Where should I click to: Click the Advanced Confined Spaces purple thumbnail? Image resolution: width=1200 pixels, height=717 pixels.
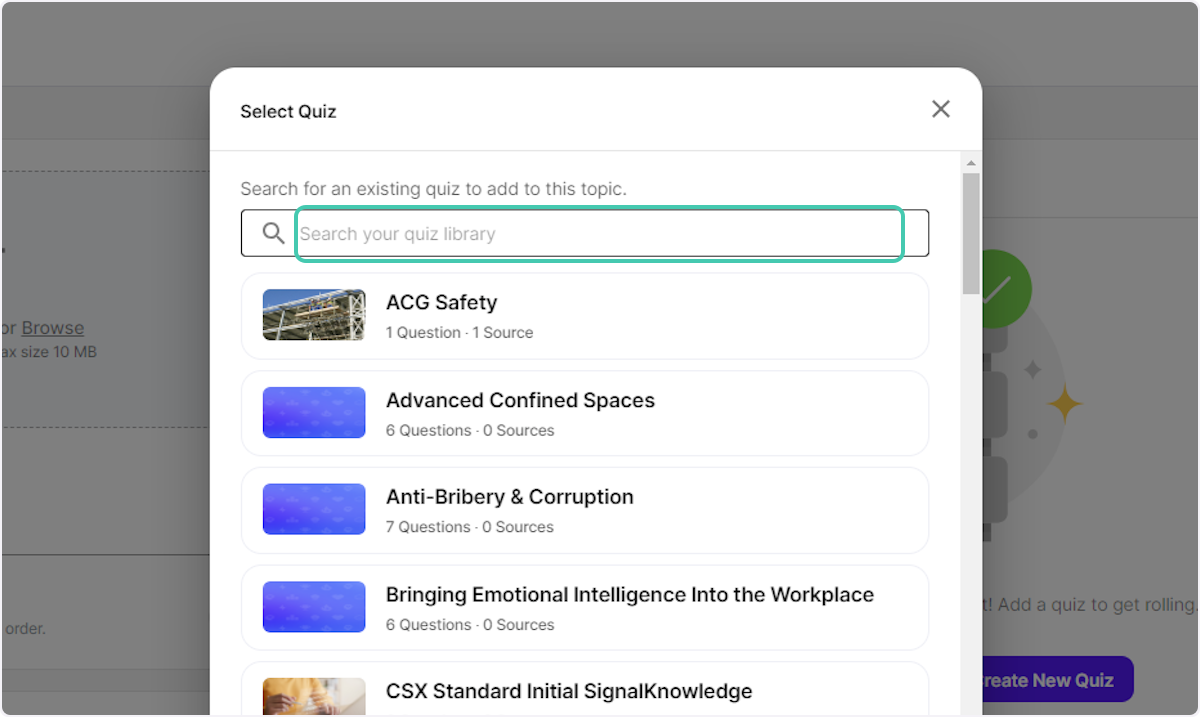click(313, 413)
